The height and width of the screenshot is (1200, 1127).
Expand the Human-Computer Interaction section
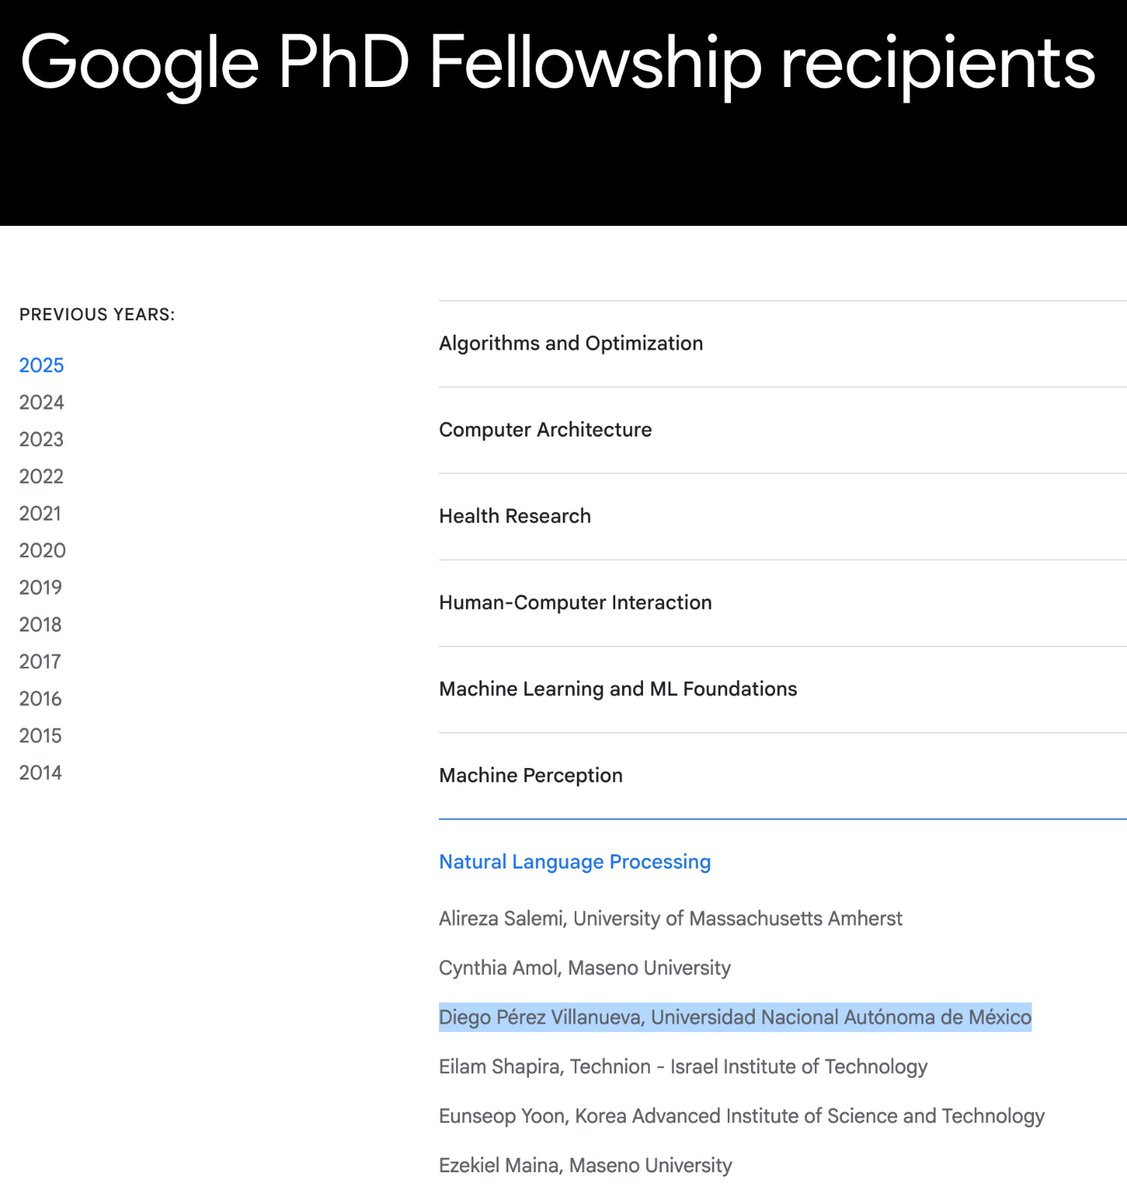pos(782,603)
